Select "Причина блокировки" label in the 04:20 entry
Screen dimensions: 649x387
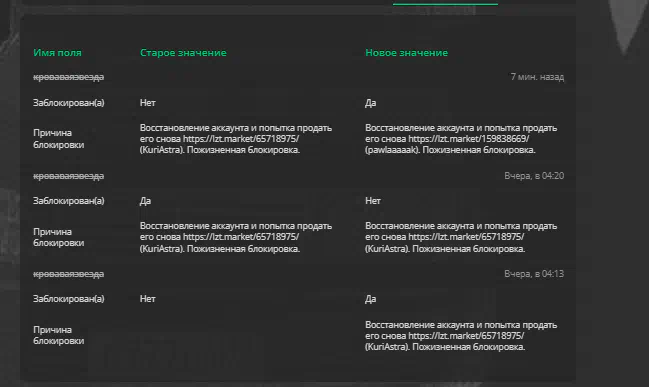pos(58,237)
